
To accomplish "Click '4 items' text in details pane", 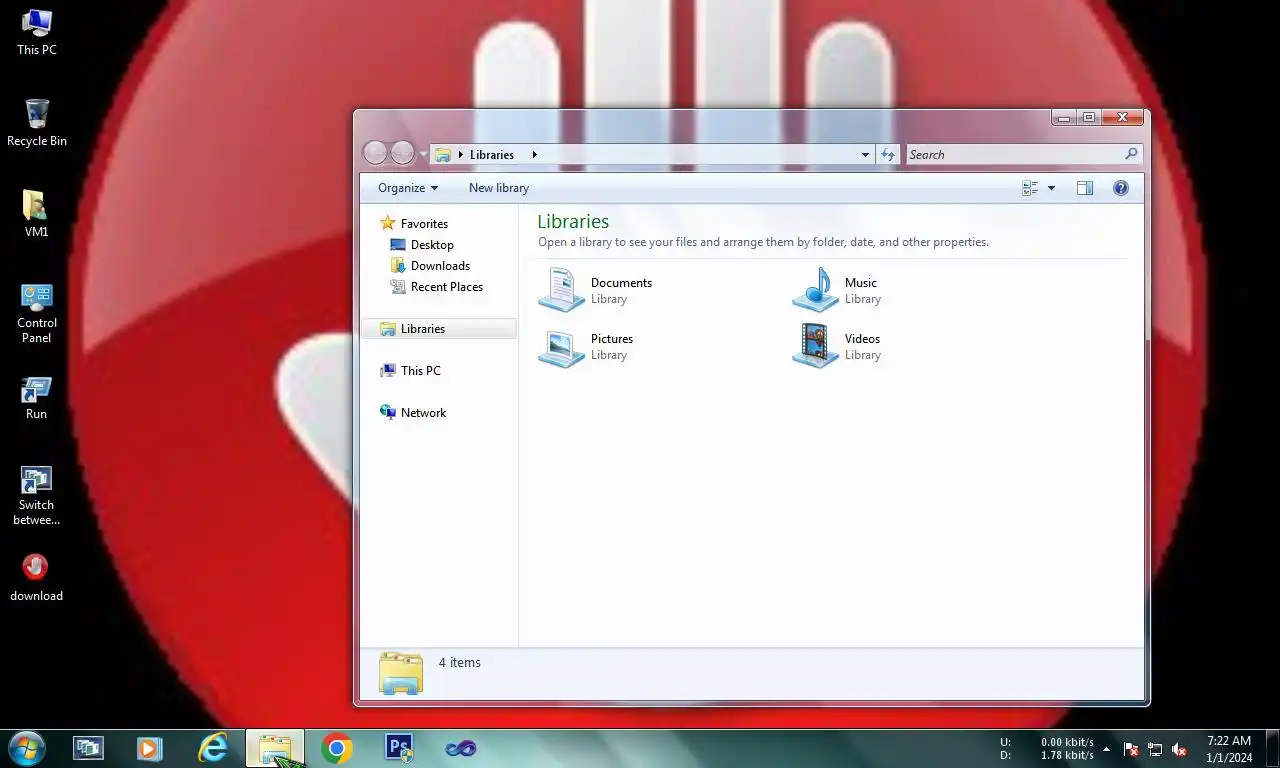I will tap(460, 663).
